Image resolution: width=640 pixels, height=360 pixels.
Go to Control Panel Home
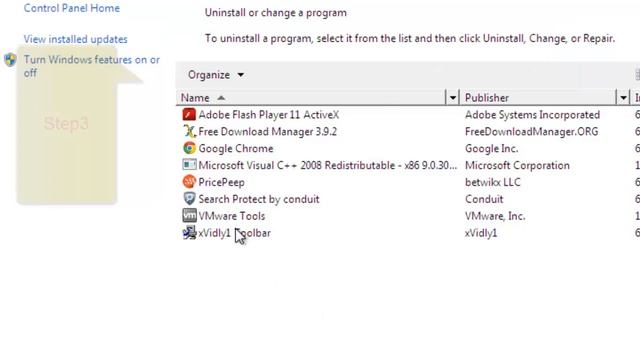(72, 8)
